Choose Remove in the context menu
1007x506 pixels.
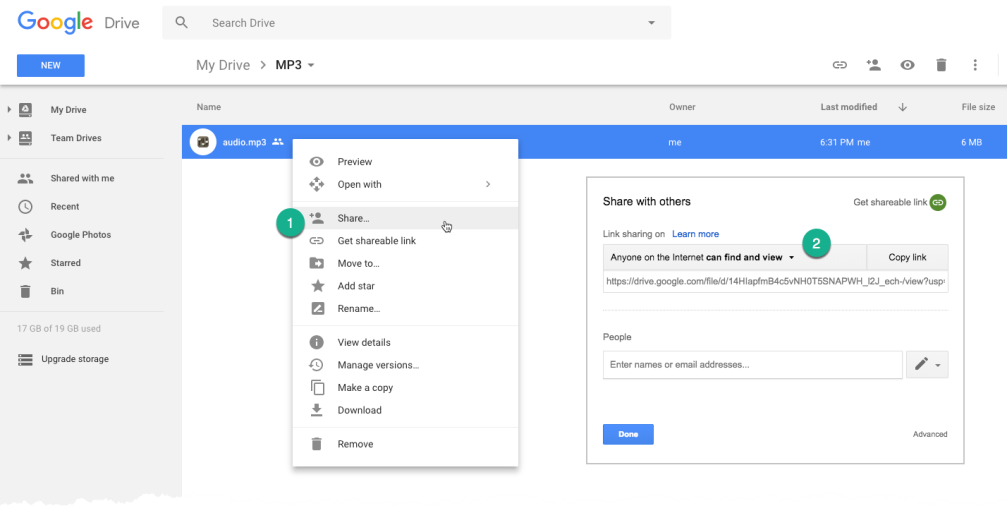click(x=405, y=444)
